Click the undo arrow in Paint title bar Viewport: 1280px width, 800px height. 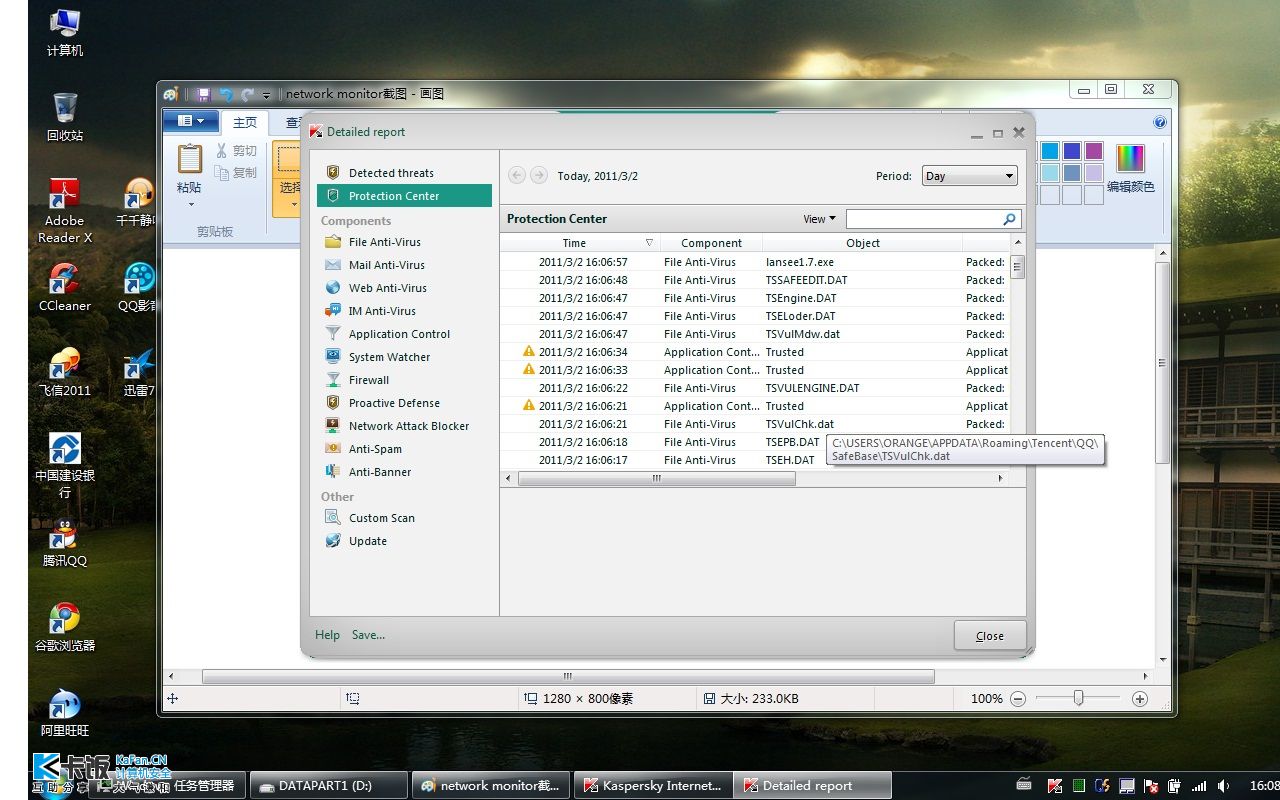click(x=225, y=94)
